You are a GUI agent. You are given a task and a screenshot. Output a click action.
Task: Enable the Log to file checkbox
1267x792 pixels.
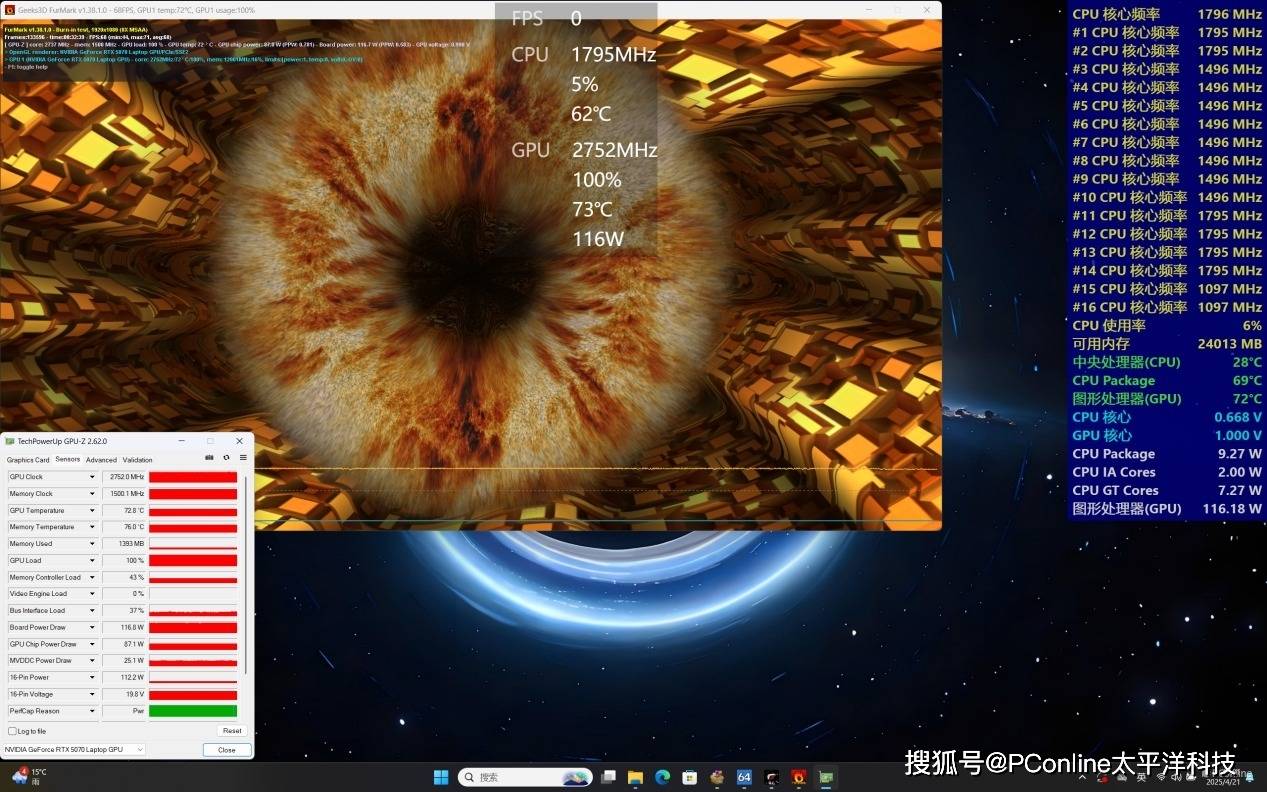[x=13, y=731]
